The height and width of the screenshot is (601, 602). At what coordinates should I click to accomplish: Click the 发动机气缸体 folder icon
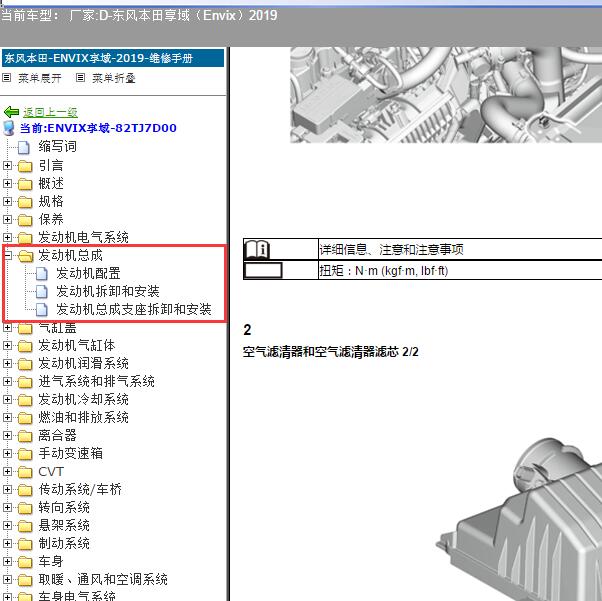pyautogui.click(x=25, y=346)
